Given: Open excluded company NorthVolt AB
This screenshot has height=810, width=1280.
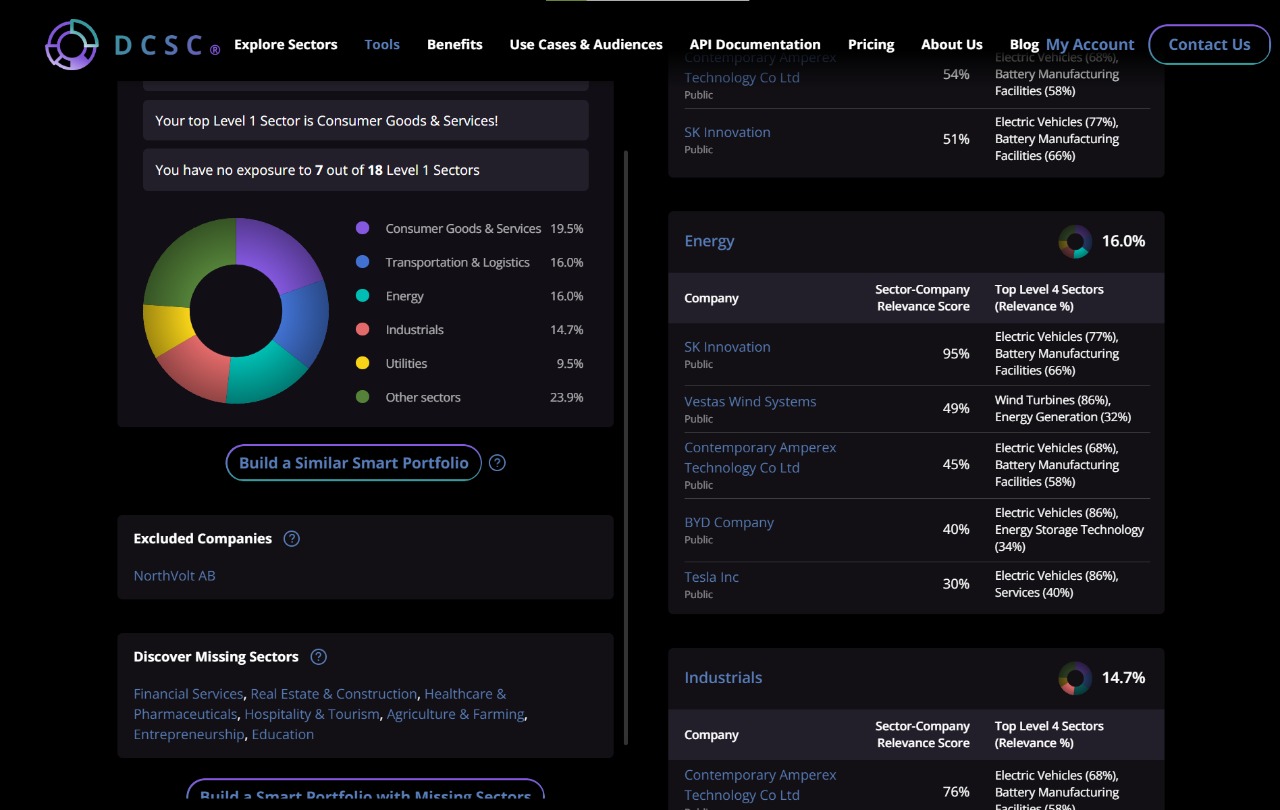Looking at the screenshot, I should (x=174, y=576).
